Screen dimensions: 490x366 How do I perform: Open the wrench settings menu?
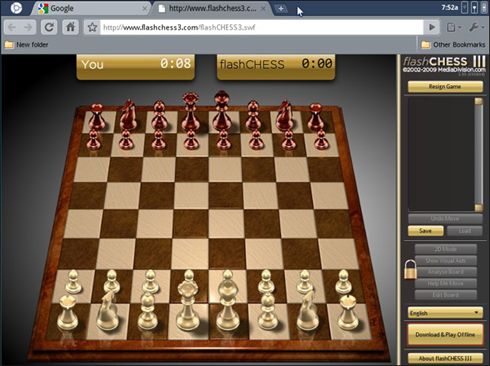476,27
